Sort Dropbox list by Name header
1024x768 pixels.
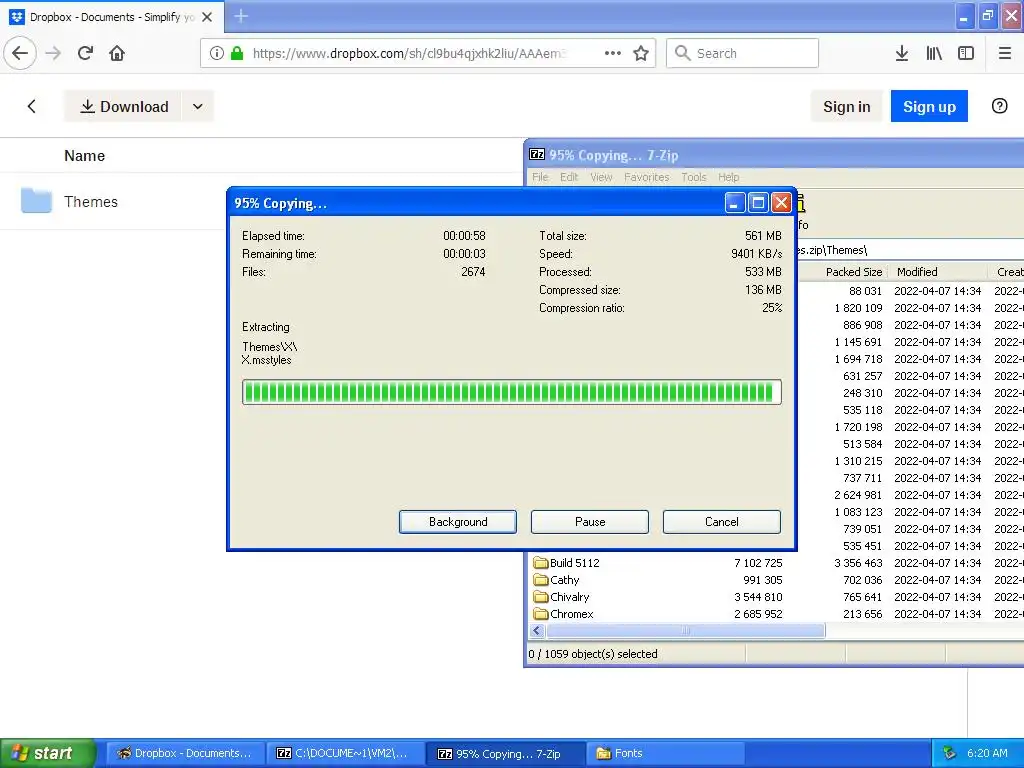(x=84, y=155)
